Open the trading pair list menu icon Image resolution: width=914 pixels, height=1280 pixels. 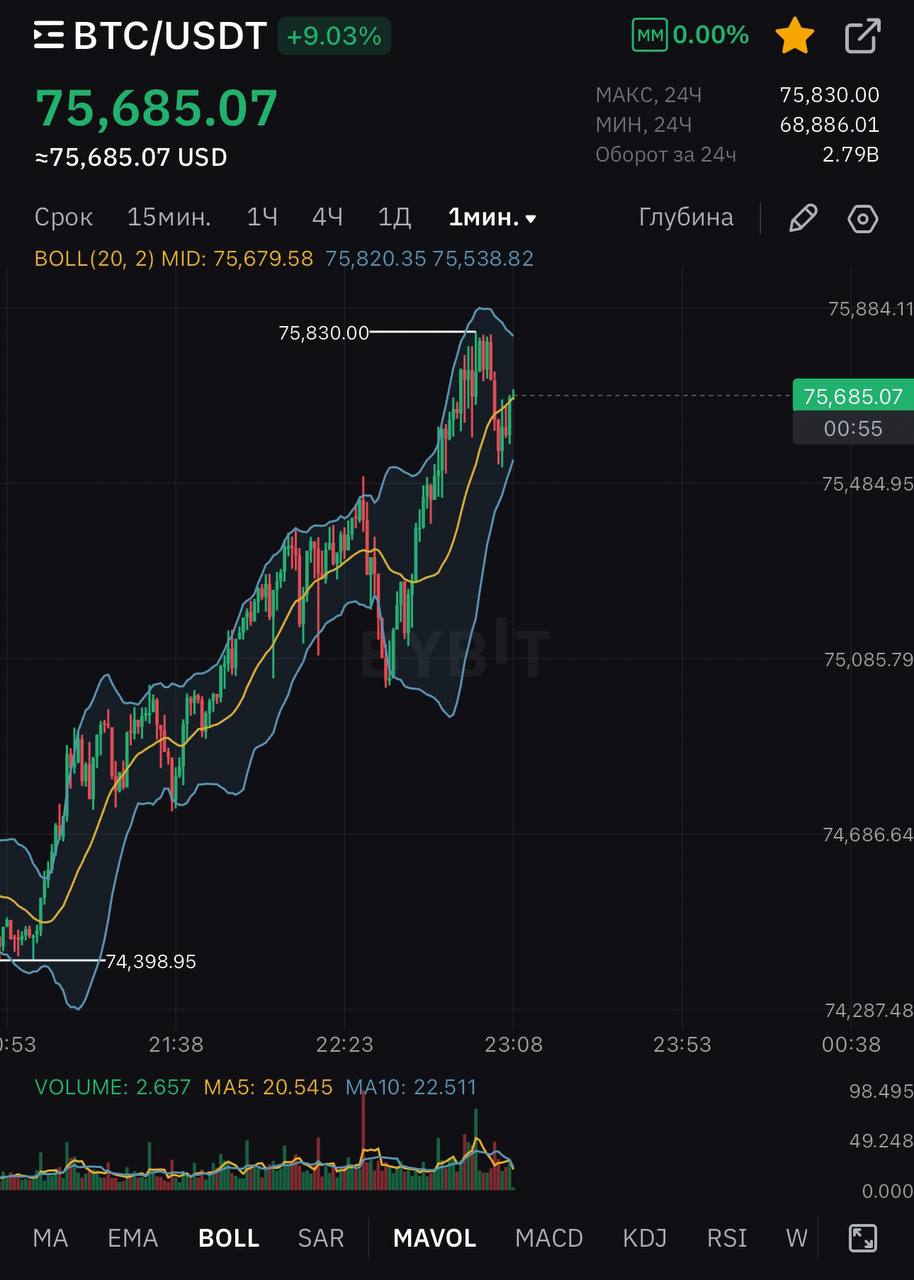click(x=49, y=36)
